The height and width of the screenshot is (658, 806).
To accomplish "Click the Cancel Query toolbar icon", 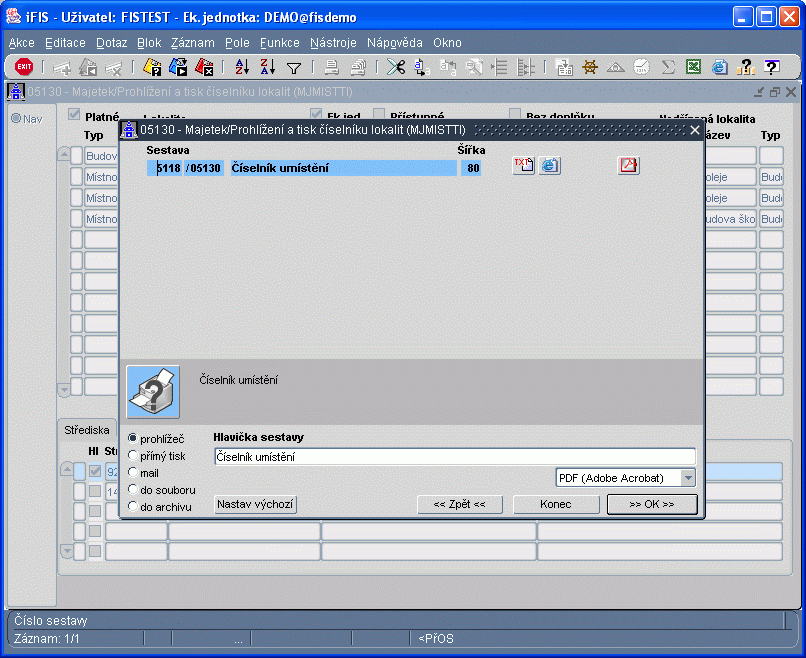I will (204, 67).
